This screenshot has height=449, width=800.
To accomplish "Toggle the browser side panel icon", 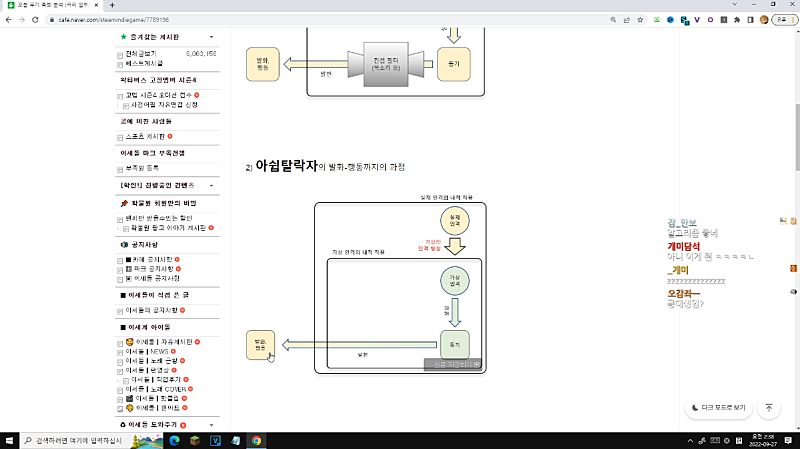I will coord(750,20).
